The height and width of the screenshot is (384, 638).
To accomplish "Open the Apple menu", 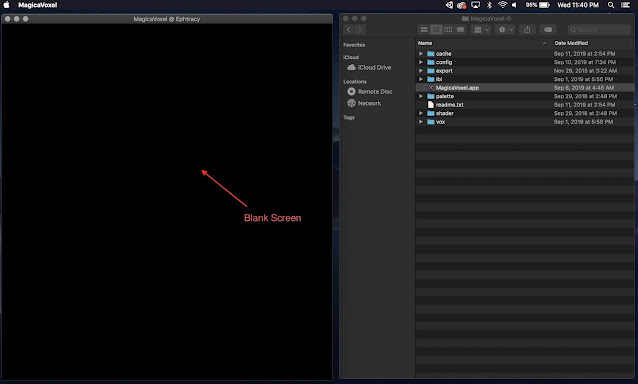I will tap(7, 5).
